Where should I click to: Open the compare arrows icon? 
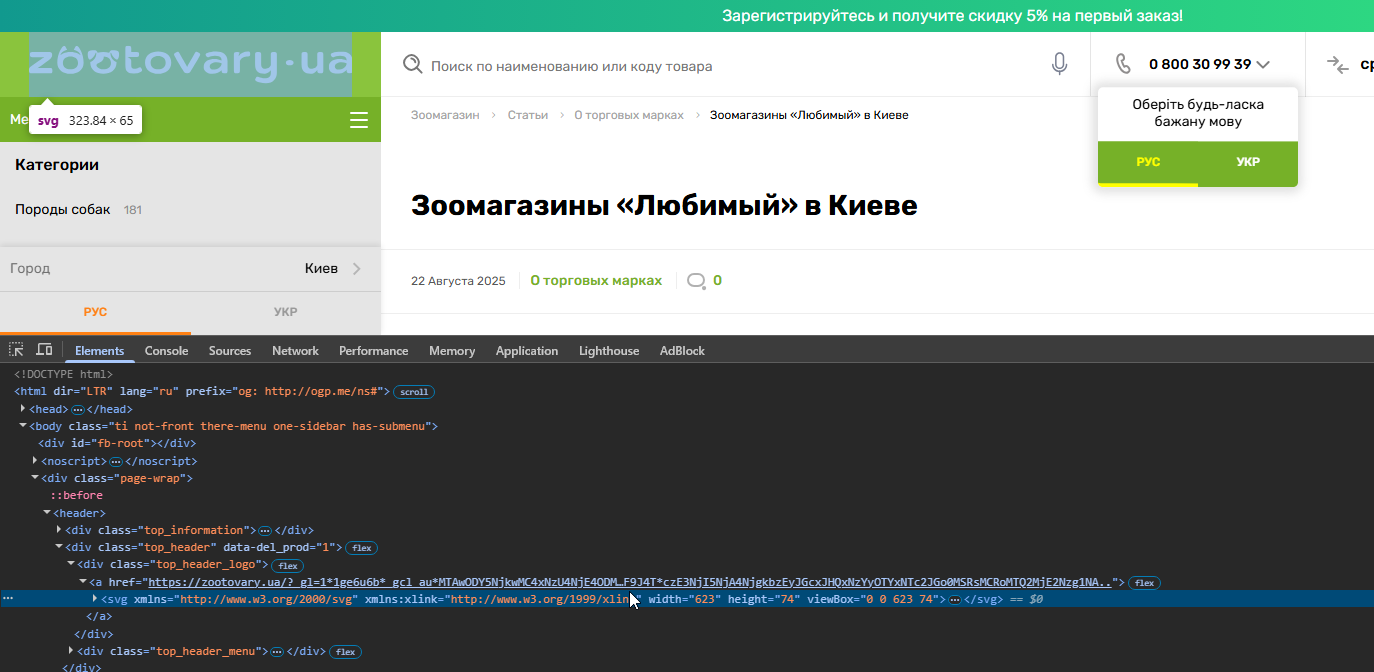point(1337,64)
